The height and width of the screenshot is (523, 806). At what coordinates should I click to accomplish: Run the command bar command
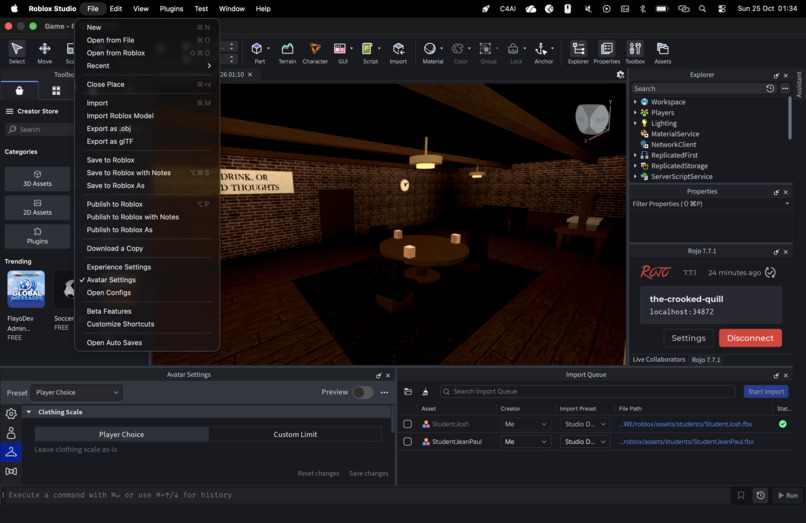pyautogui.click(x=787, y=495)
